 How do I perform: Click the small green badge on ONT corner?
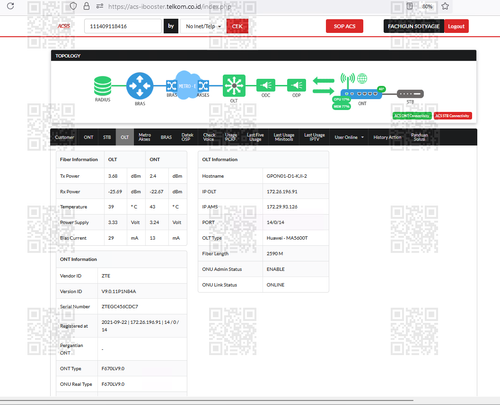381,89
